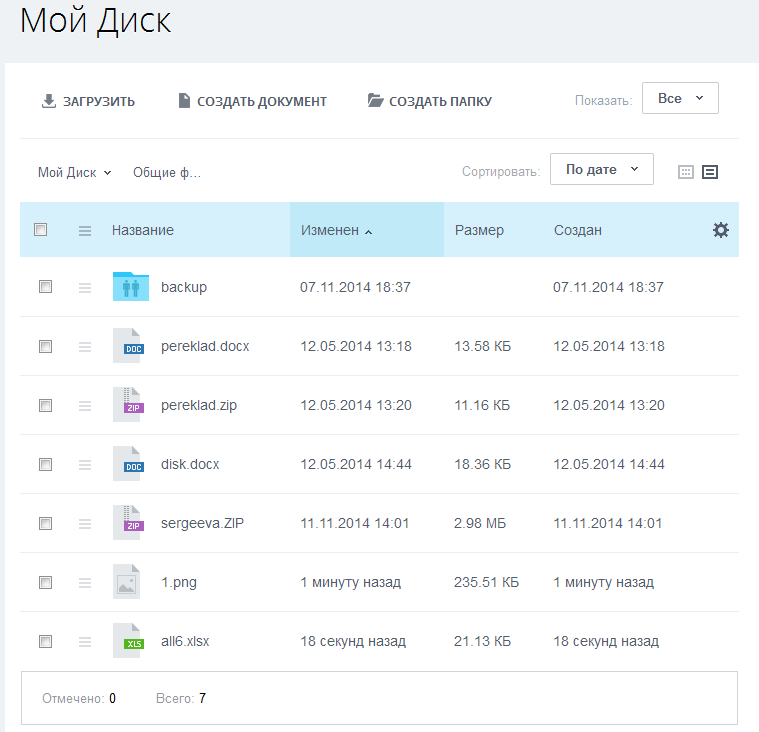This screenshot has height=732, width=759.
Task: Click the ZIP icon of sergeeva.ZIP
Action: pyautogui.click(x=128, y=523)
